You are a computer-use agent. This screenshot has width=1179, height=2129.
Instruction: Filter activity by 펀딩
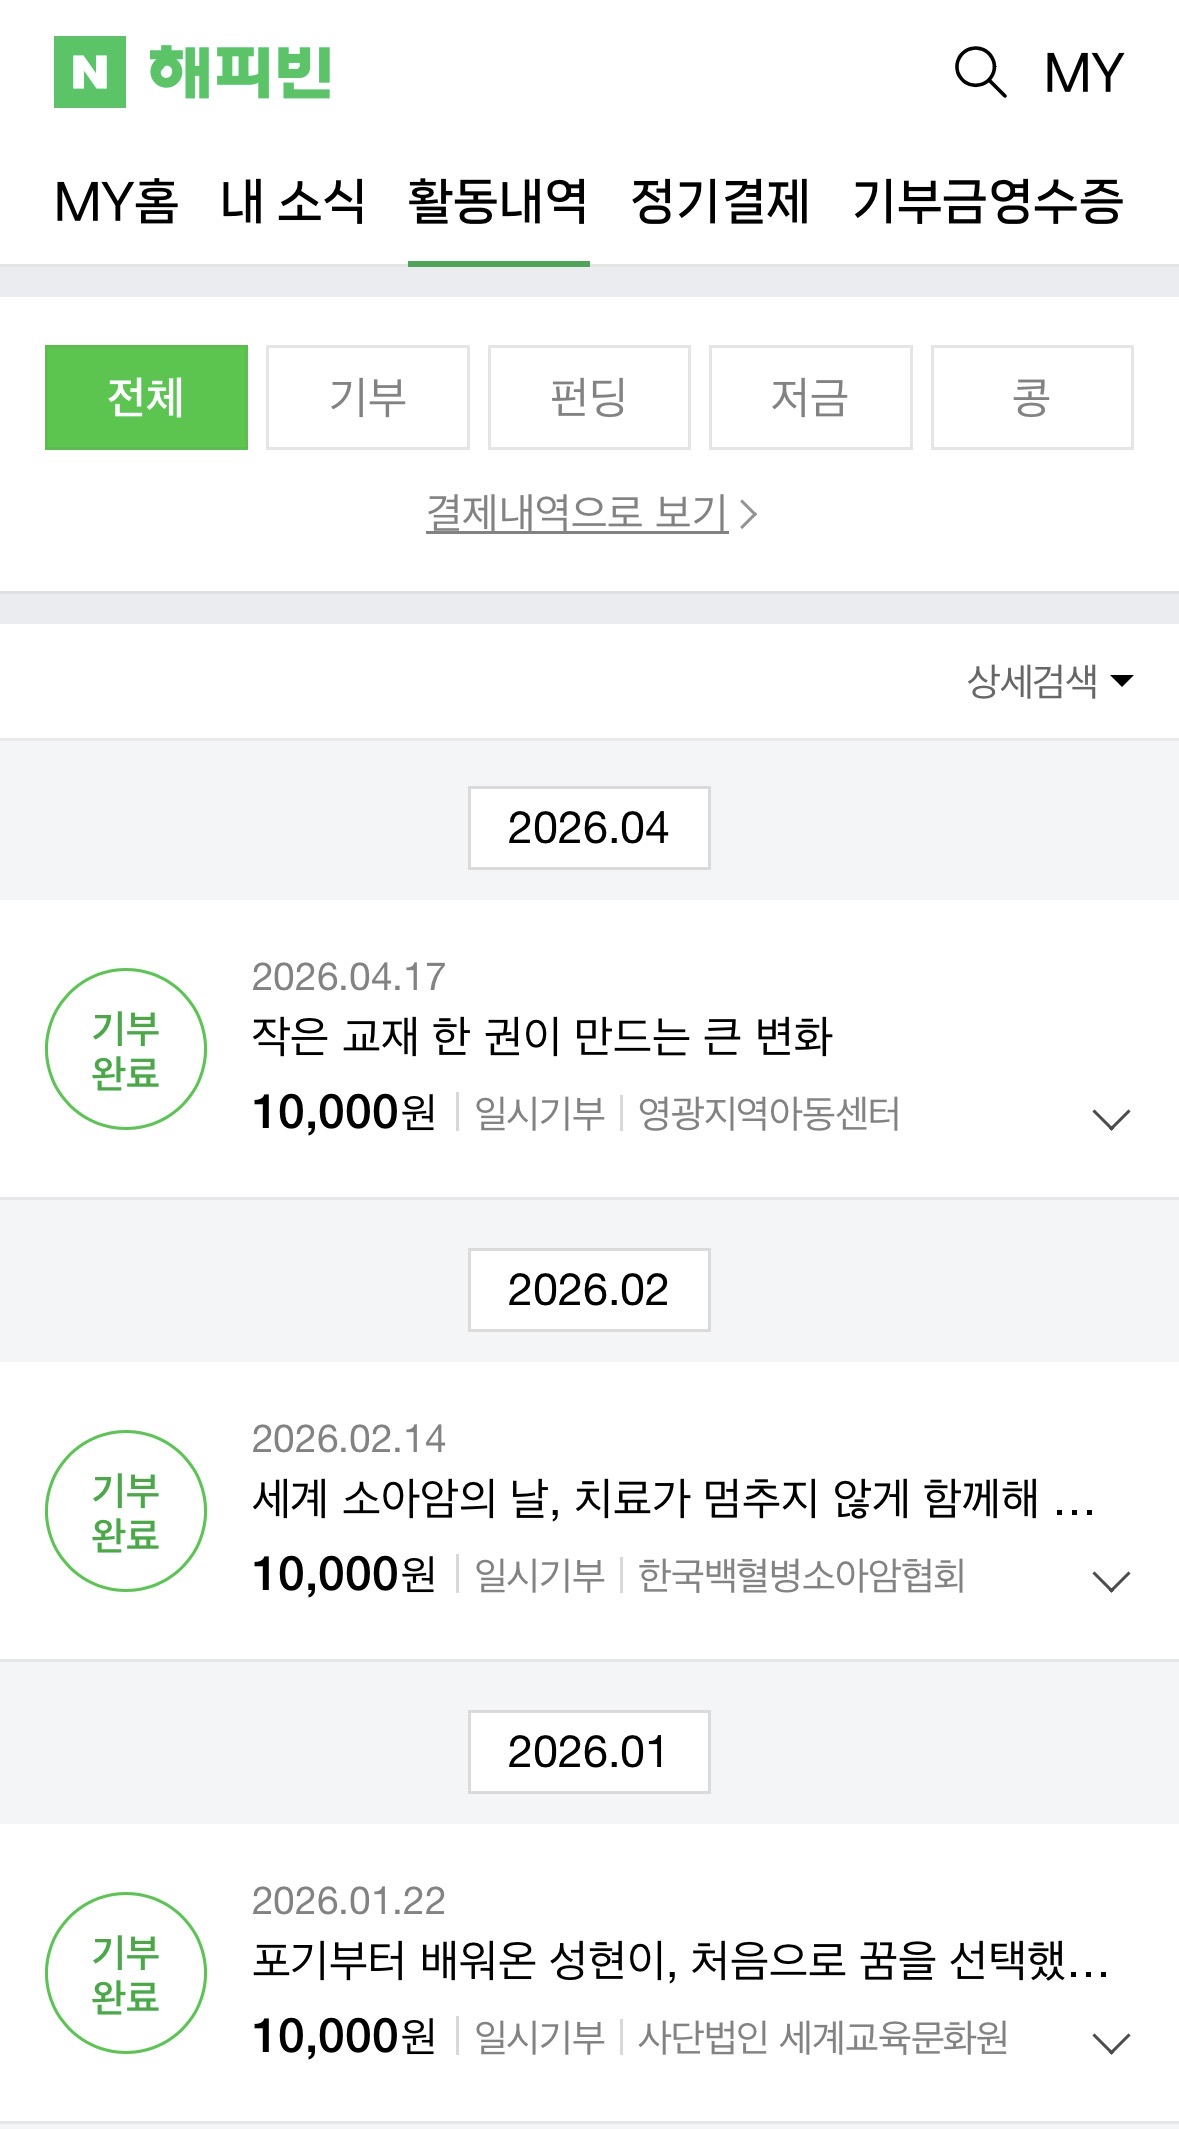(x=589, y=397)
